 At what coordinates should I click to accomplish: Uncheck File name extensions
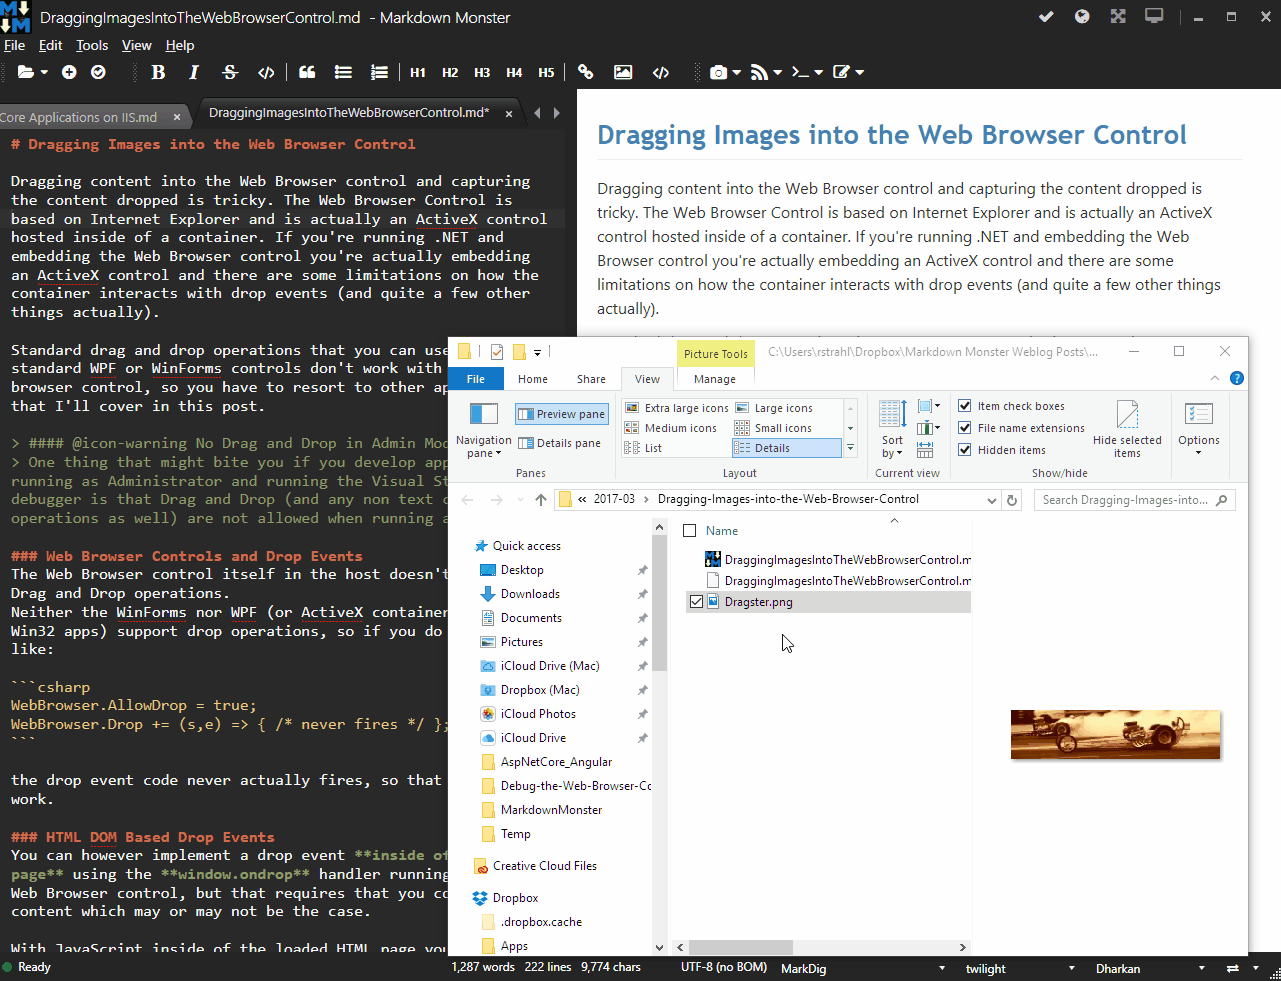965,427
